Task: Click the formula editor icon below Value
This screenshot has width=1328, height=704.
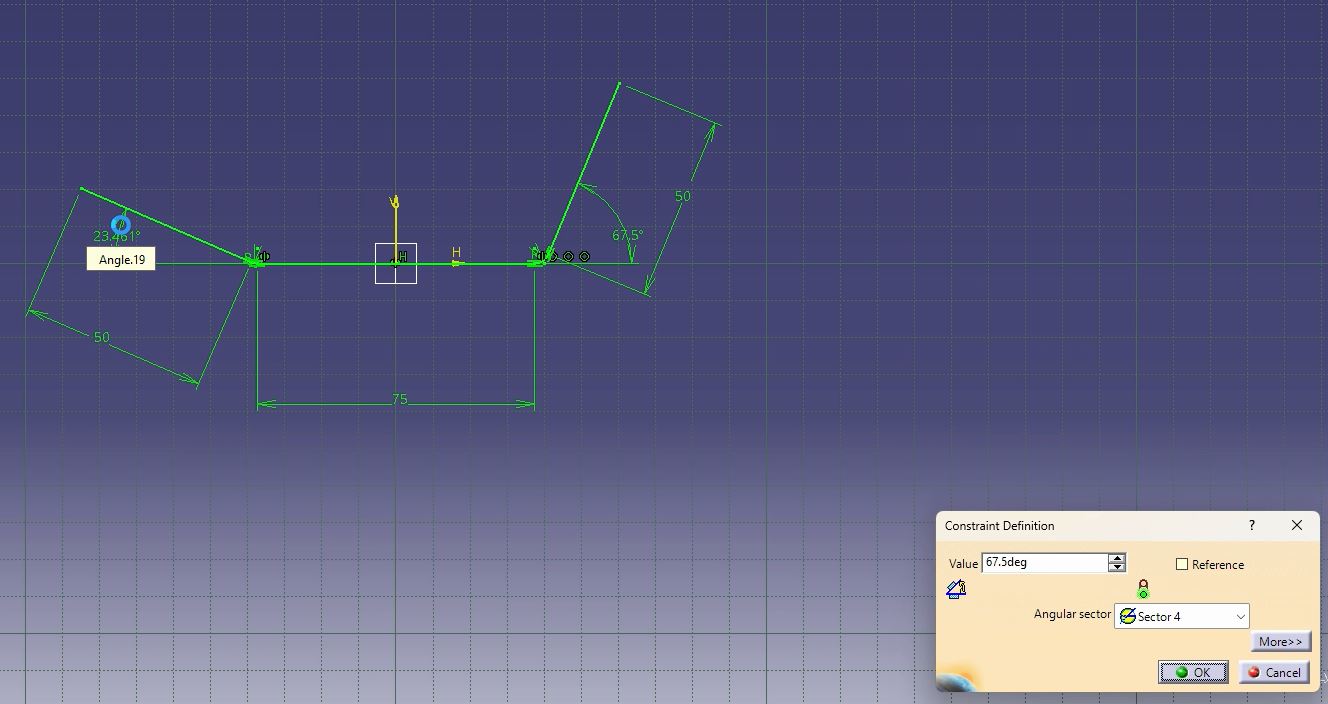Action: click(955, 590)
